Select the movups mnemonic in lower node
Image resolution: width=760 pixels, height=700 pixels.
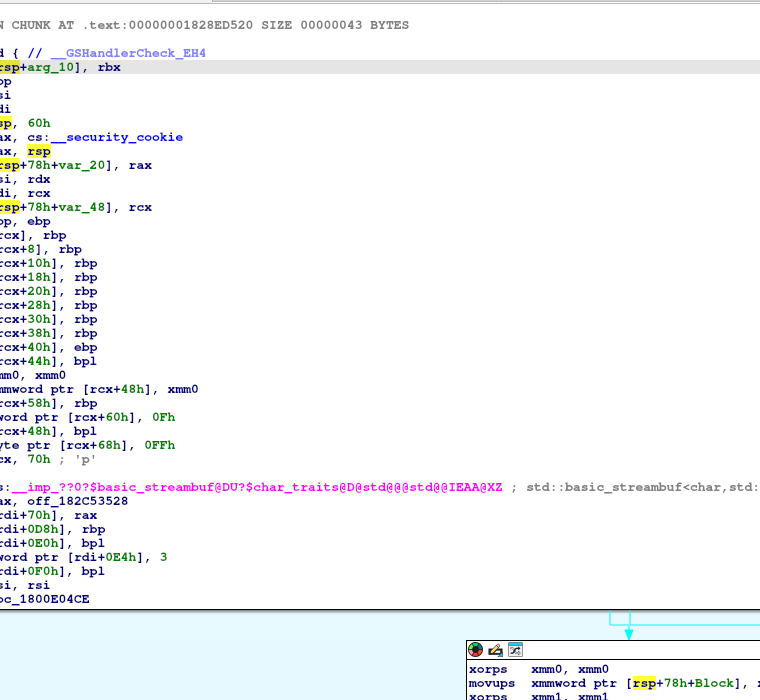[x=492, y=683]
